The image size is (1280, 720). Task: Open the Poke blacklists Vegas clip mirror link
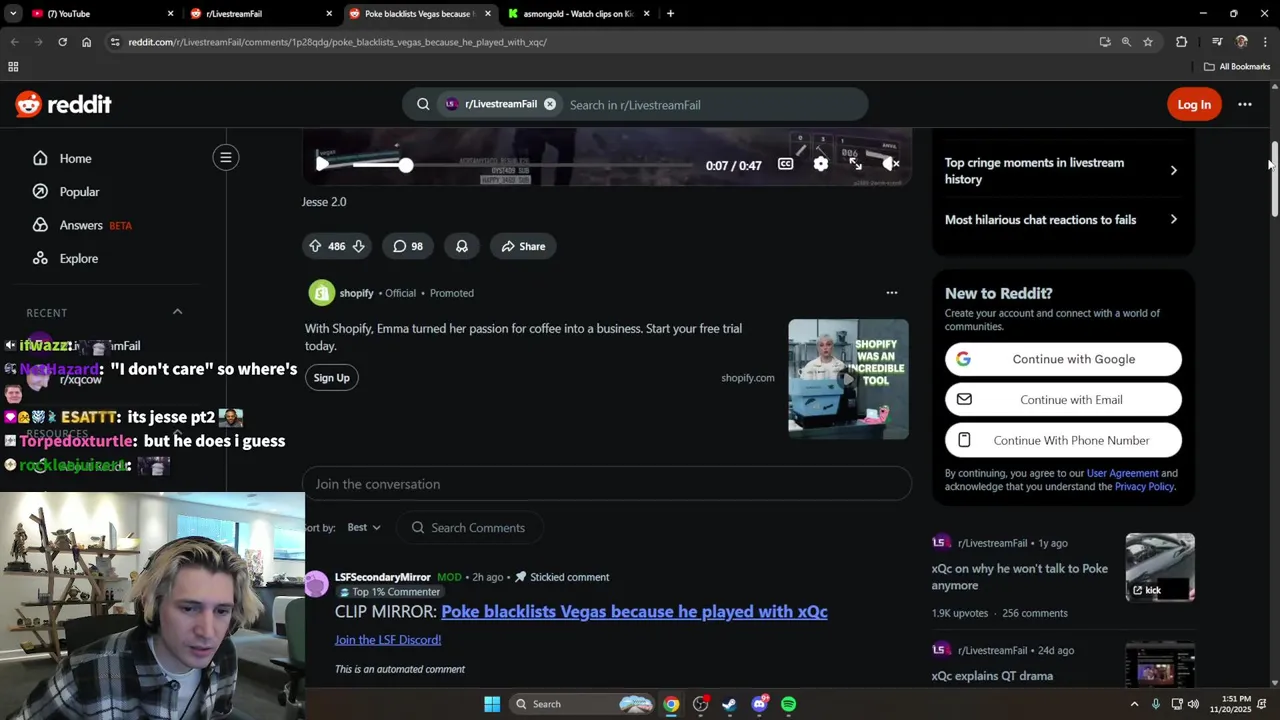click(634, 612)
